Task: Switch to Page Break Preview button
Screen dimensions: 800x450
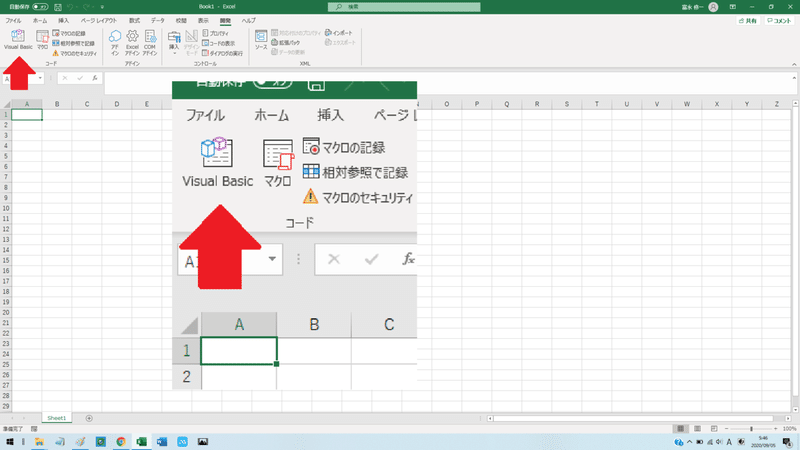Action: coord(714,429)
